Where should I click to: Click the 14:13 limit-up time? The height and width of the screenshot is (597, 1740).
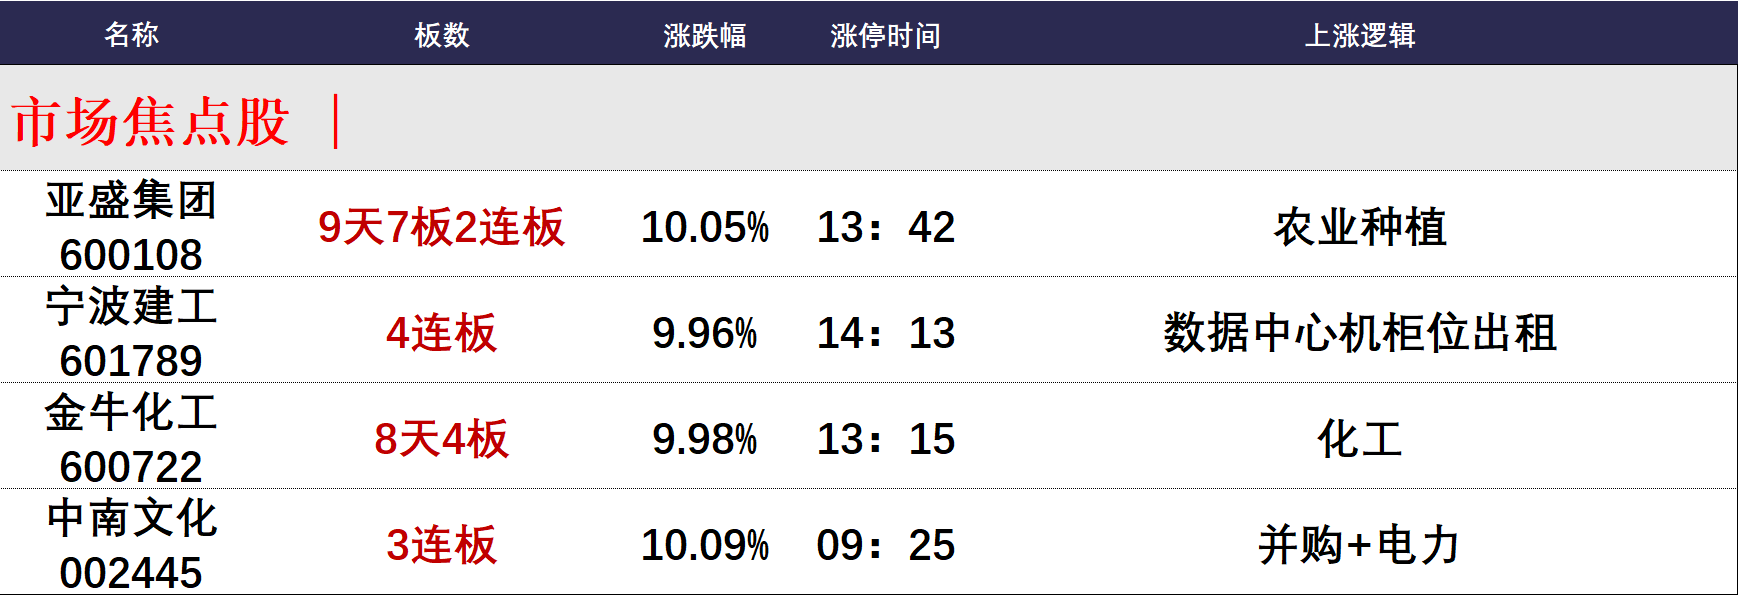click(885, 333)
